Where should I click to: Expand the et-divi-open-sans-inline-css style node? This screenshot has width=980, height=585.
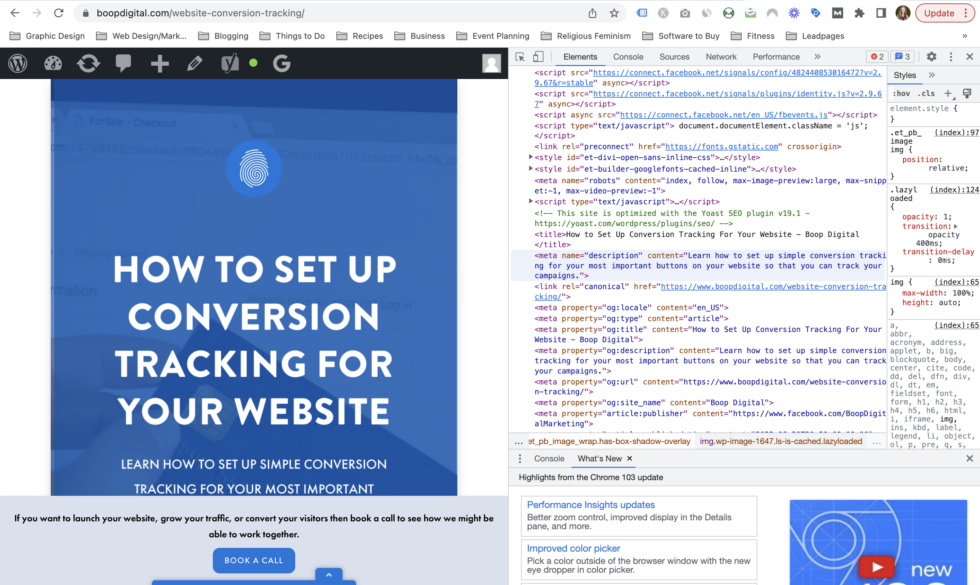[x=531, y=157]
